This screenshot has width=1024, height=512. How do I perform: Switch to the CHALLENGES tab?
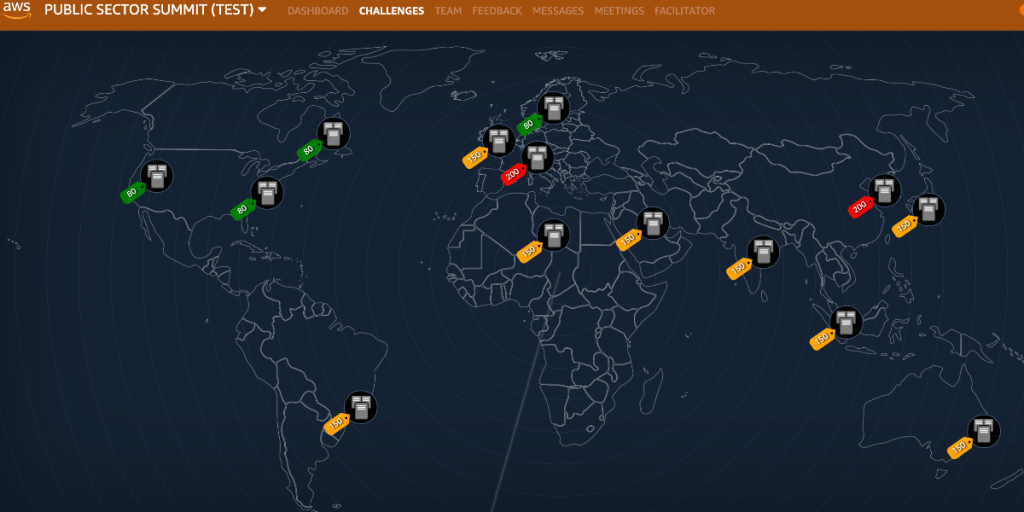pos(391,11)
